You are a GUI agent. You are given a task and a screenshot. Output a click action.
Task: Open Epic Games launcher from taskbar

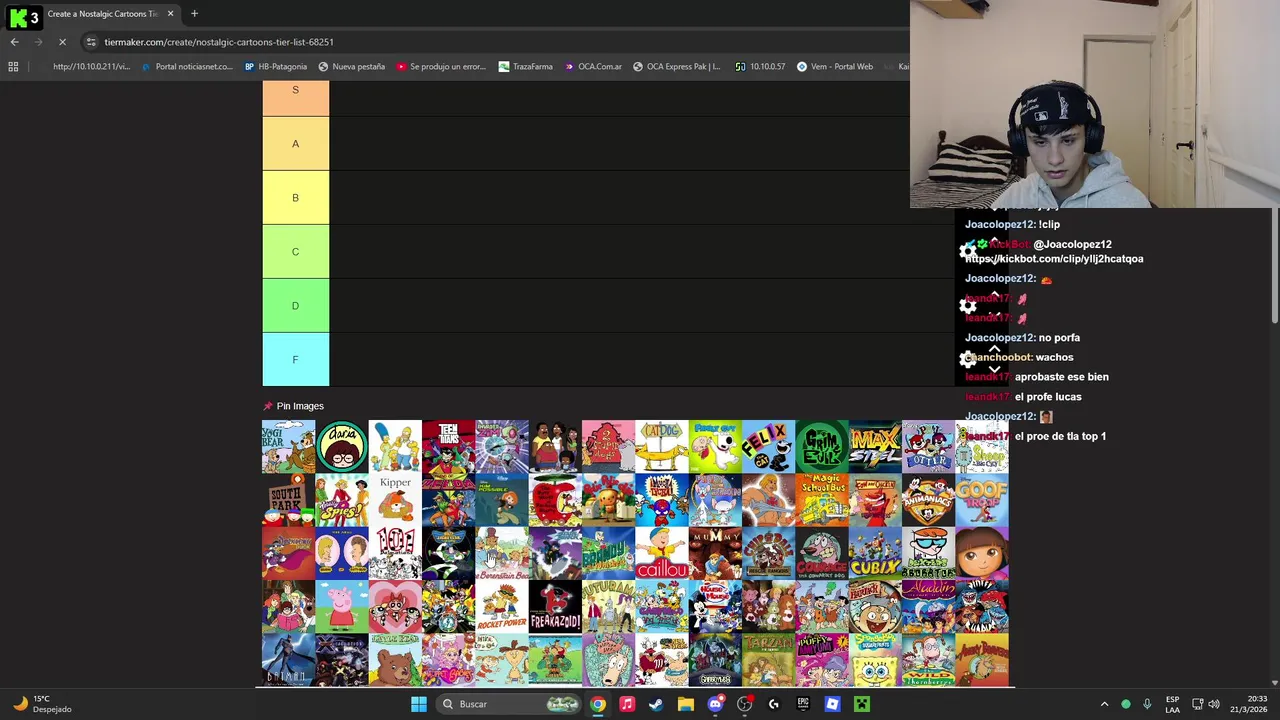click(x=803, y=704)
